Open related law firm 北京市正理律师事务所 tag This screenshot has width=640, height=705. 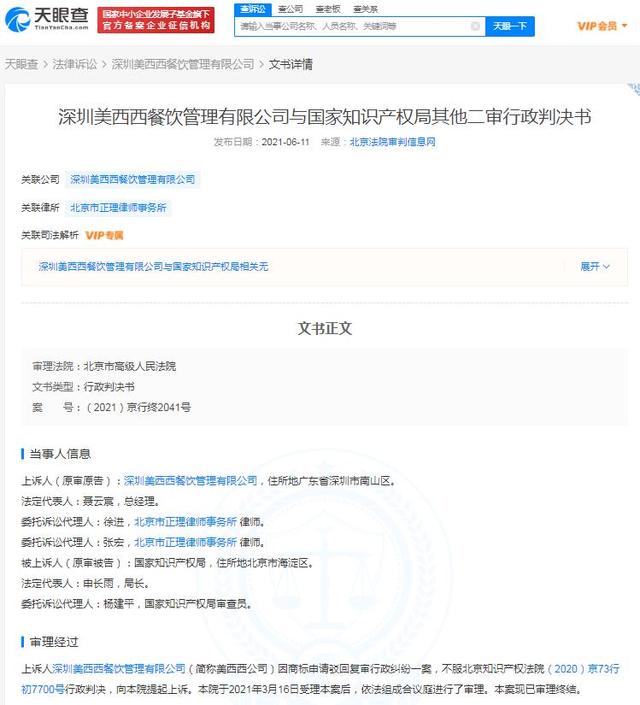pos(118,207)
